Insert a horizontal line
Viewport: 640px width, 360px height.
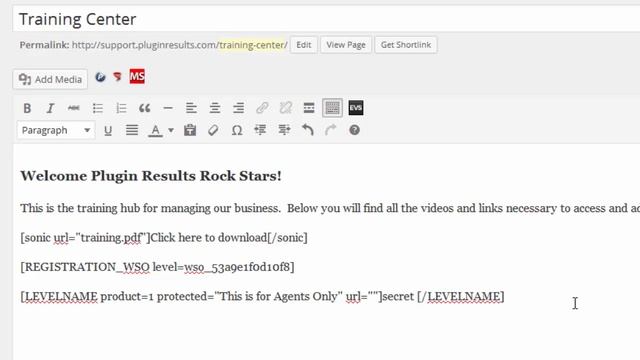(x=168, y=108)
